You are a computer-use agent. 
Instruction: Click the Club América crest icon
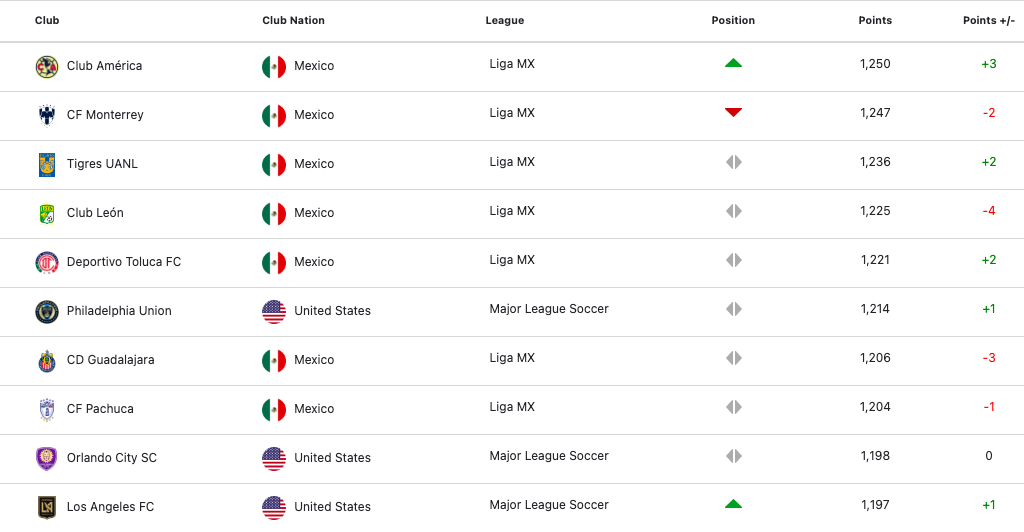point(47,66)
